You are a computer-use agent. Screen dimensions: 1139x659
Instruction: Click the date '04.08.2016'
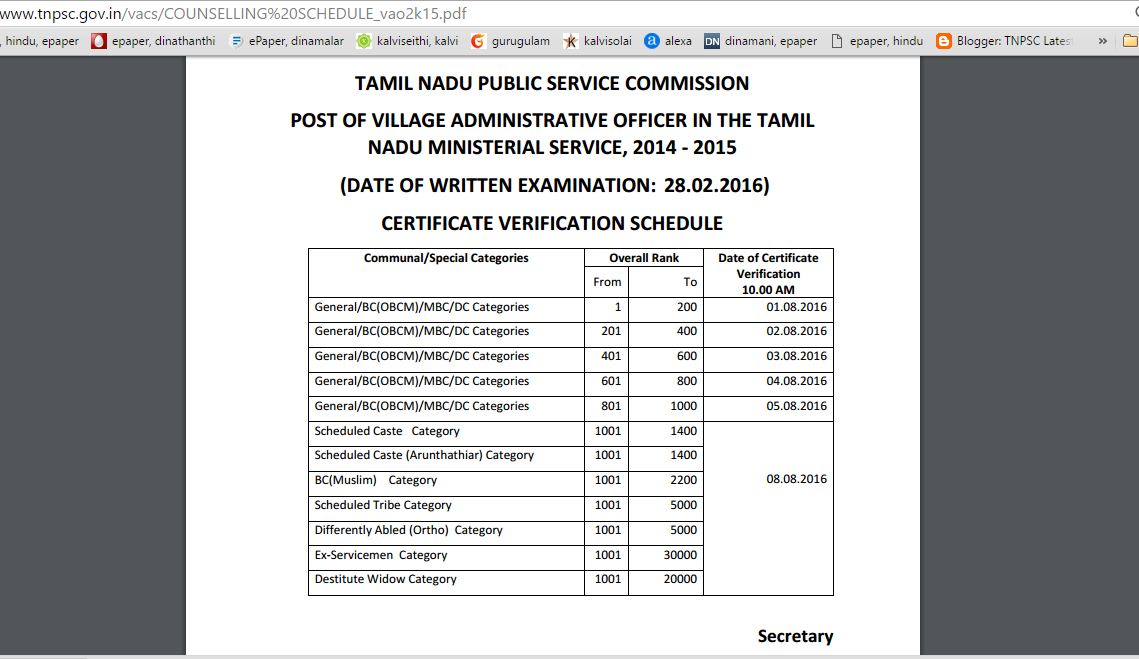coord(796,381)
